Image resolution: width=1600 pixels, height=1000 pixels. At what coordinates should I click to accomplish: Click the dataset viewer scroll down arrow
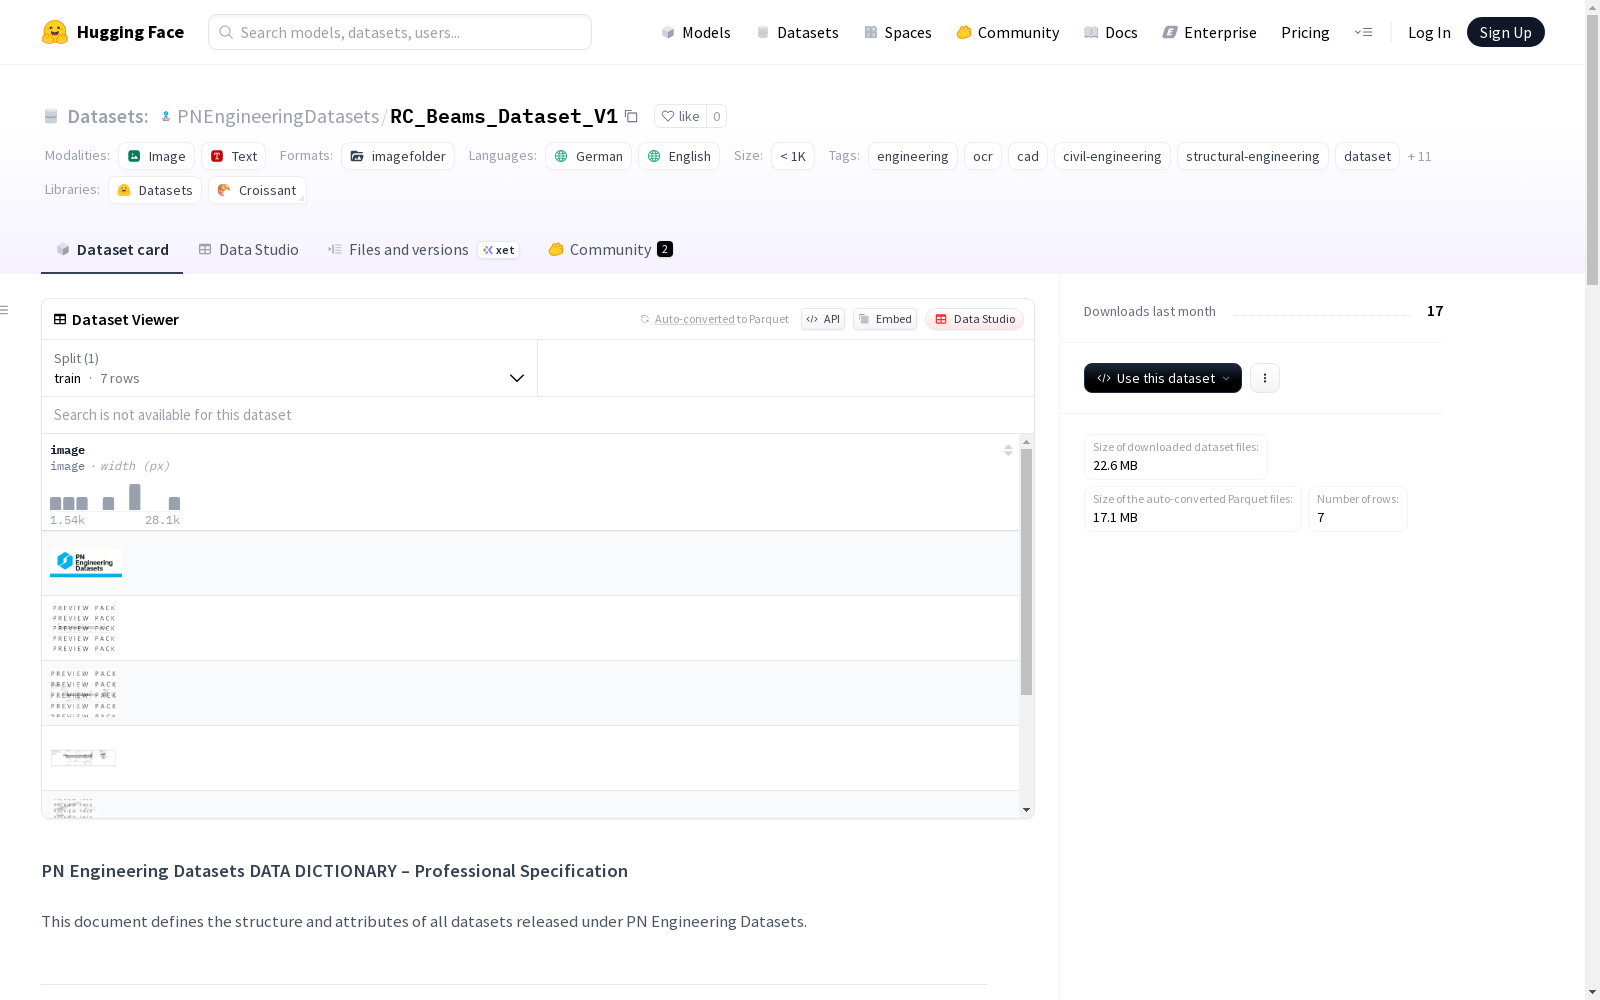[1026, 810]
